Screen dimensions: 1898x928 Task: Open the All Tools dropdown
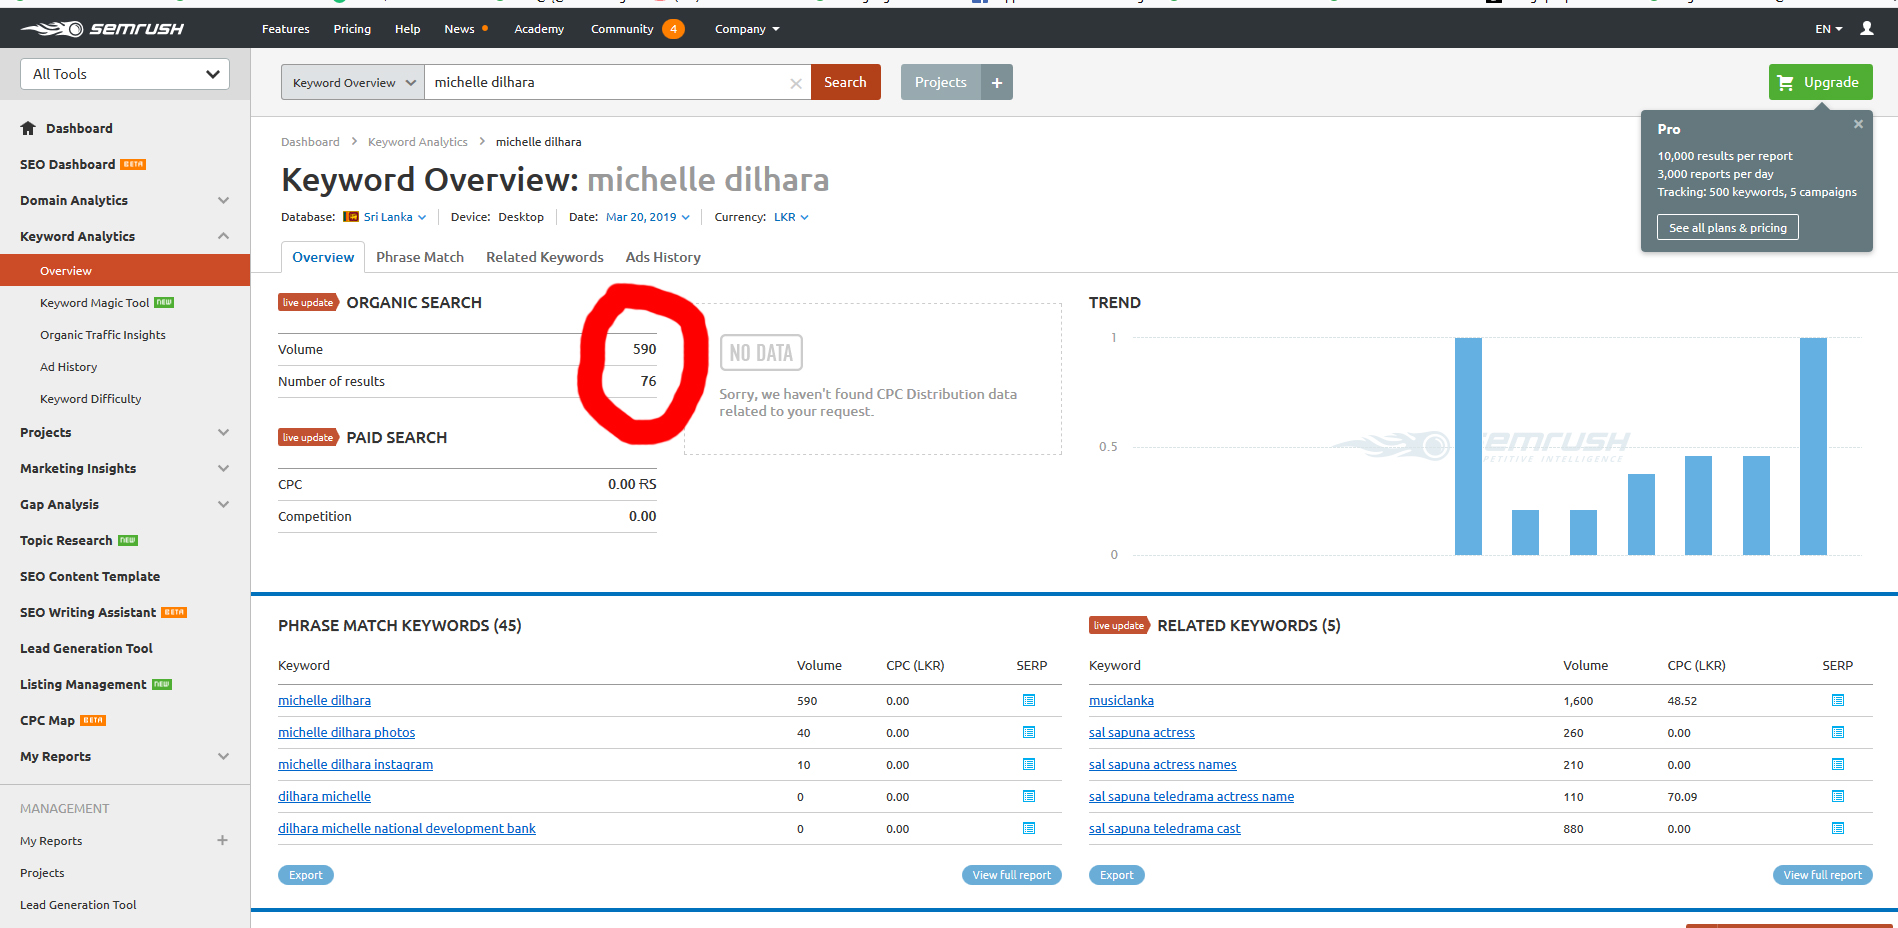point(125,74)
